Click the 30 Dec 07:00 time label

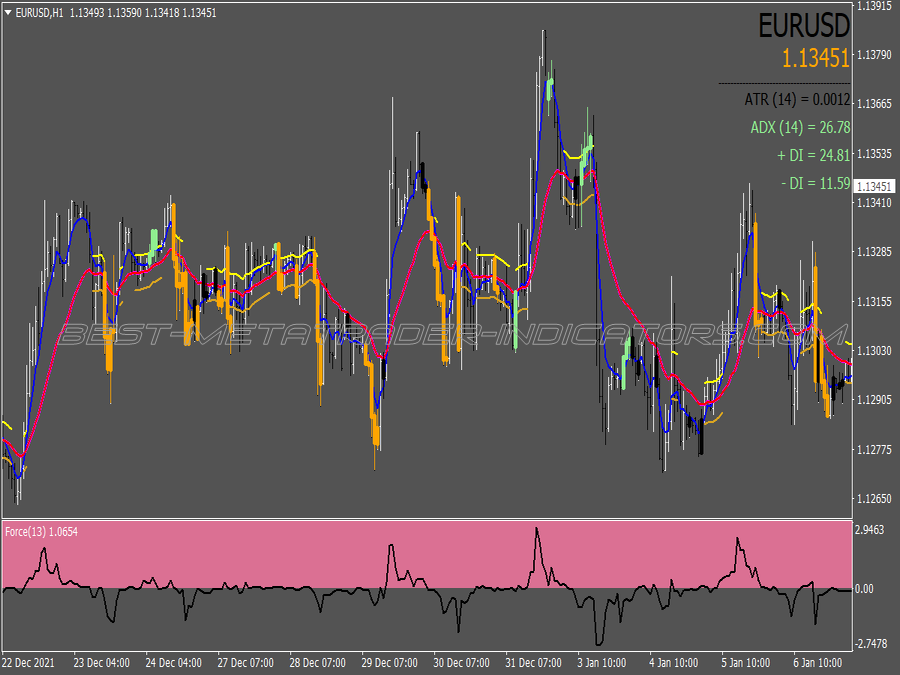pyautogui.click(x=461, y=662)
